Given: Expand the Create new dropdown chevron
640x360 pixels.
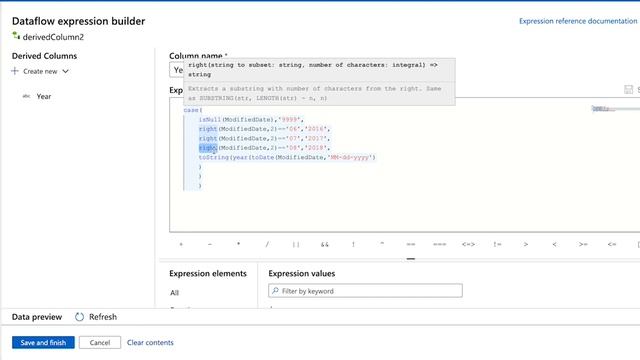Looking at the screenshot, I should point(65,71).
